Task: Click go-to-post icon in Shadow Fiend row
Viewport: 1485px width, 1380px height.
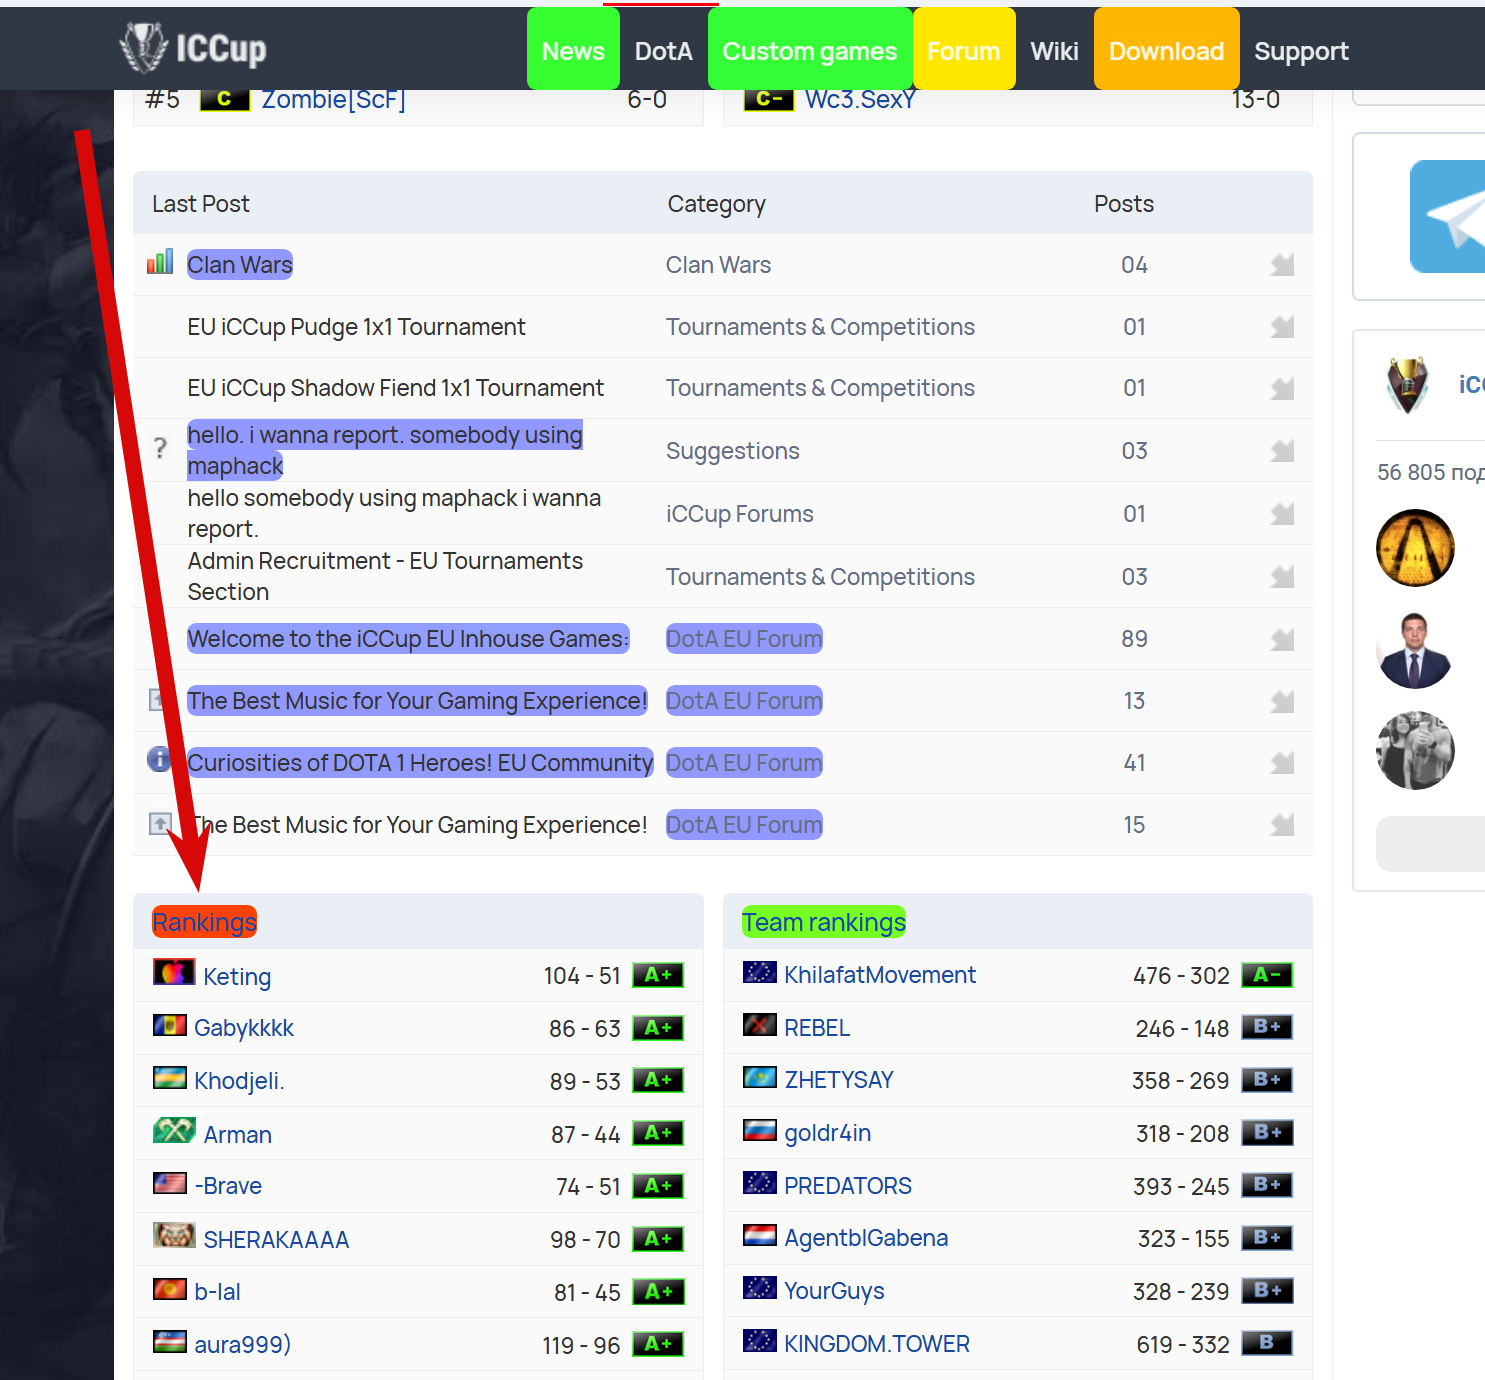Action: click(x=1282, y=388)
